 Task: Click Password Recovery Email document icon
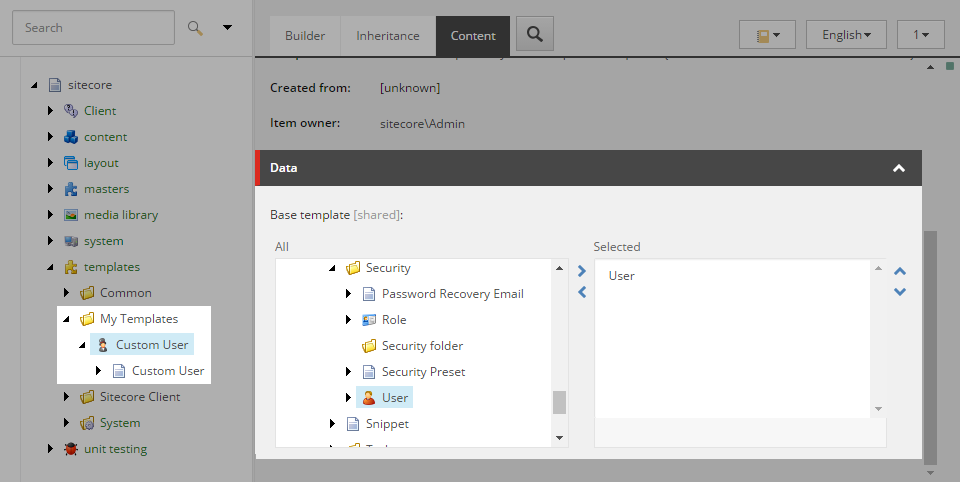tap(369, 294)
